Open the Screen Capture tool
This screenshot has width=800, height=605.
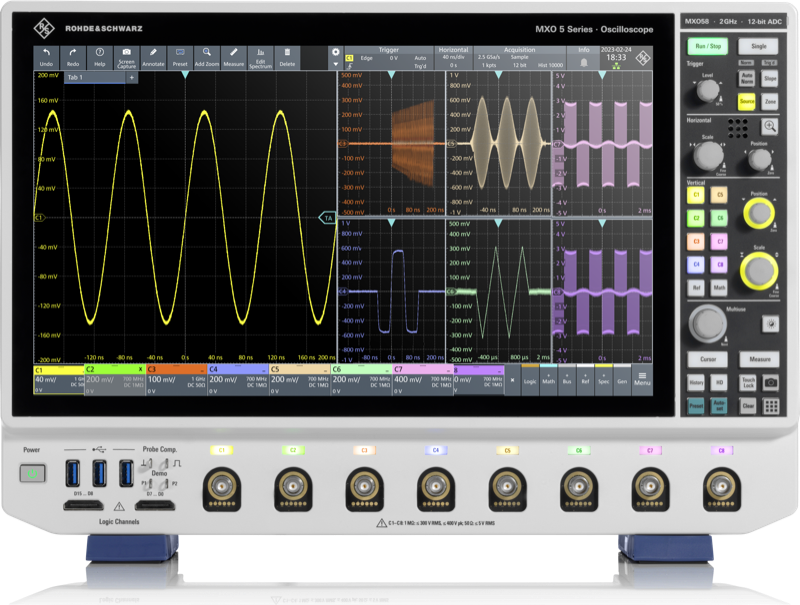126,56
